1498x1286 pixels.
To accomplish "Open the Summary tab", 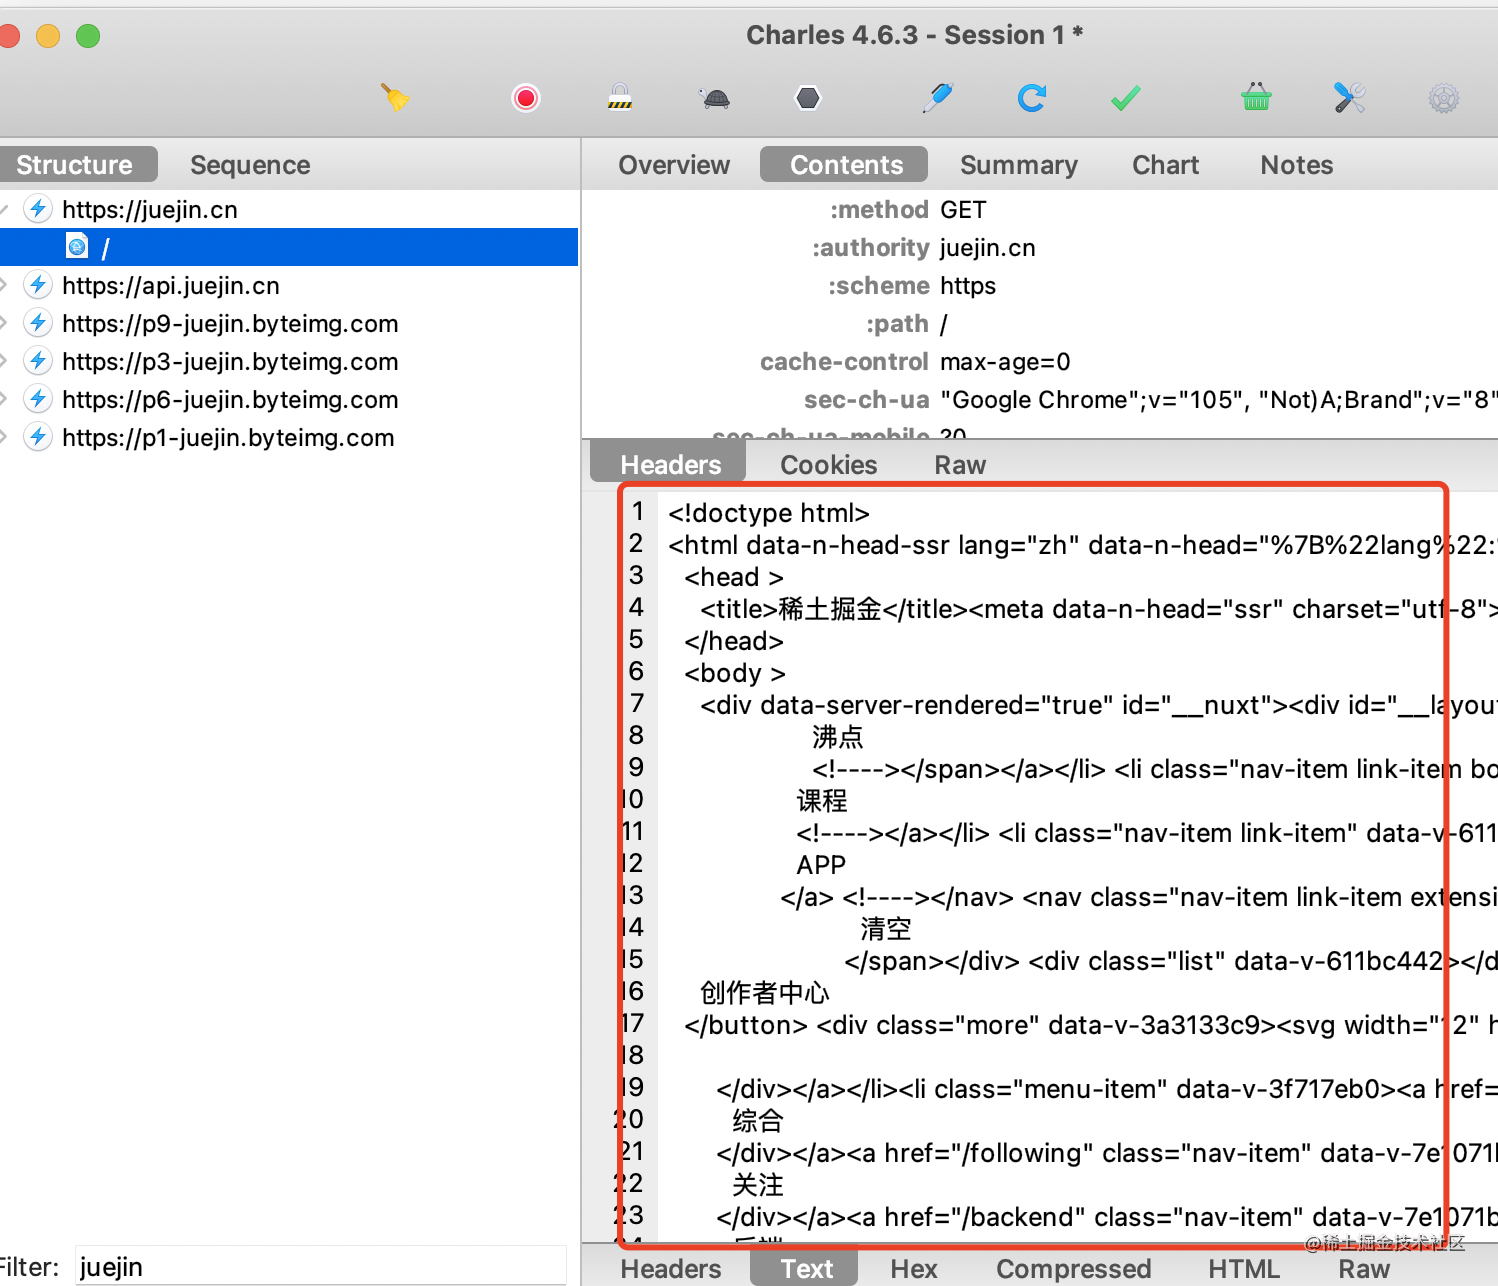I will [1019, 165].
